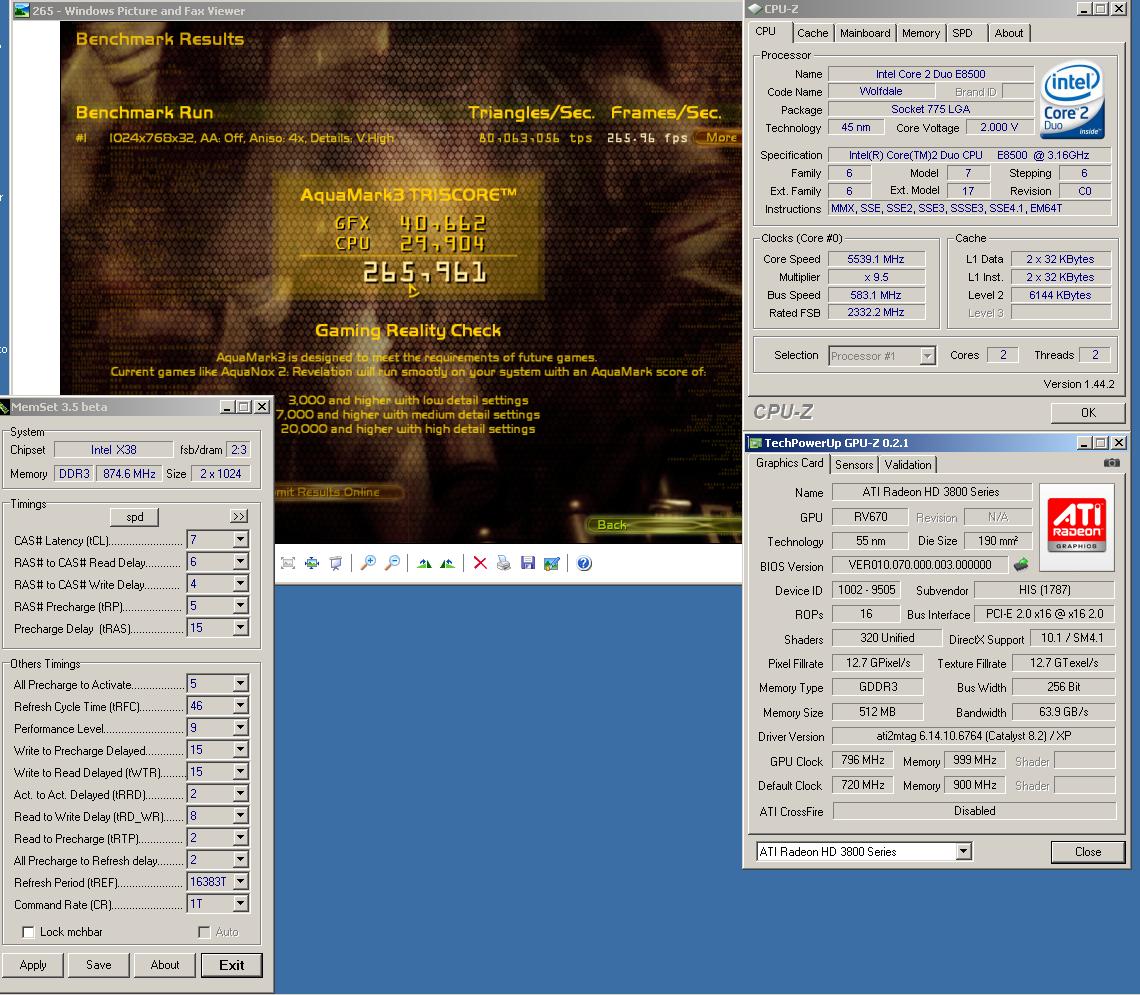Screen dimensions: 1140x995
Task: Open the GPU-Z graphics card selector dropdown
Action: point(963,851)
